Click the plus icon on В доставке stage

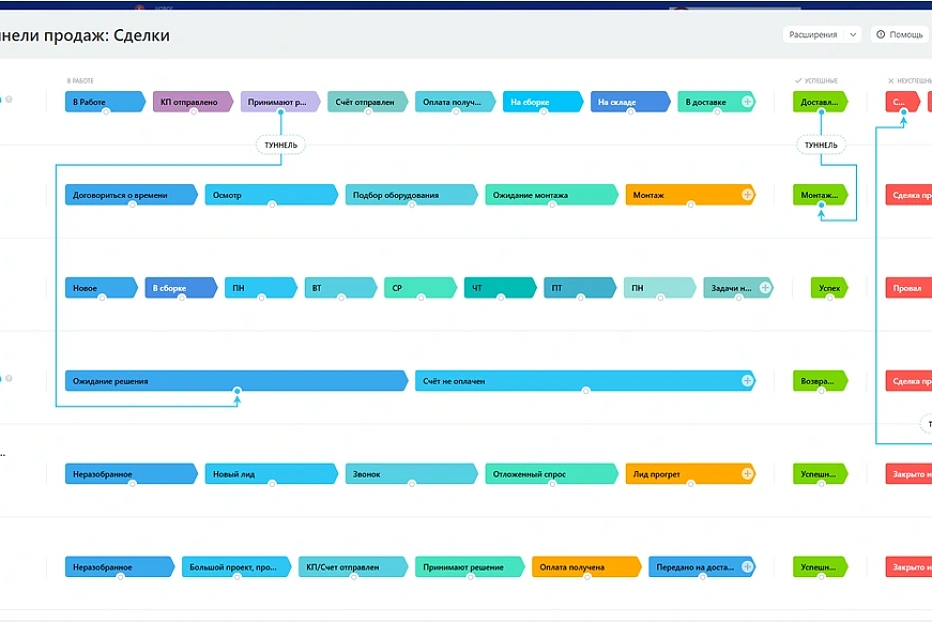747,102
